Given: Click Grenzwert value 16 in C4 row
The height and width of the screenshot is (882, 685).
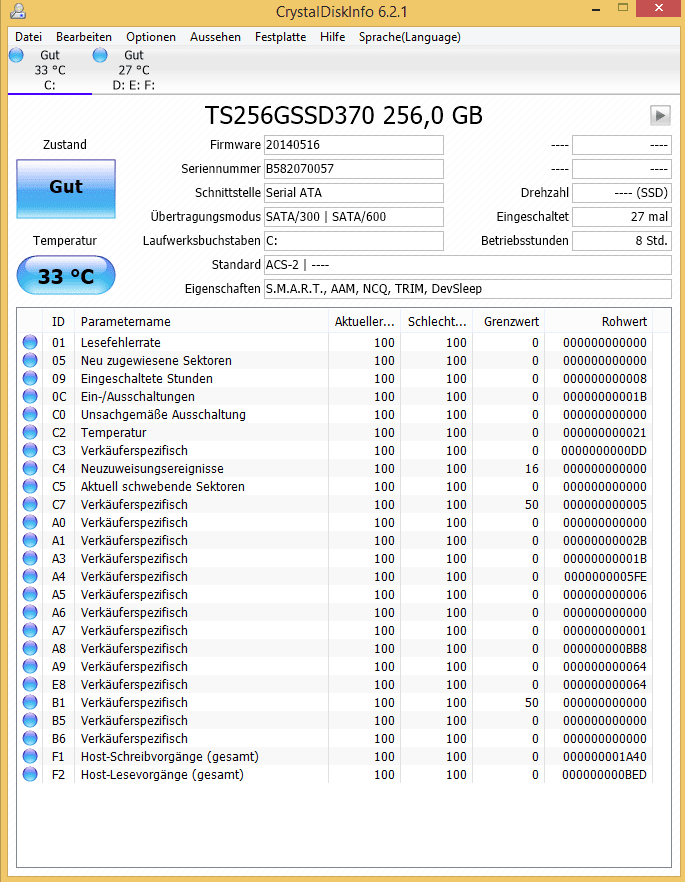Looking at the screenshot, I should [531, 469].
